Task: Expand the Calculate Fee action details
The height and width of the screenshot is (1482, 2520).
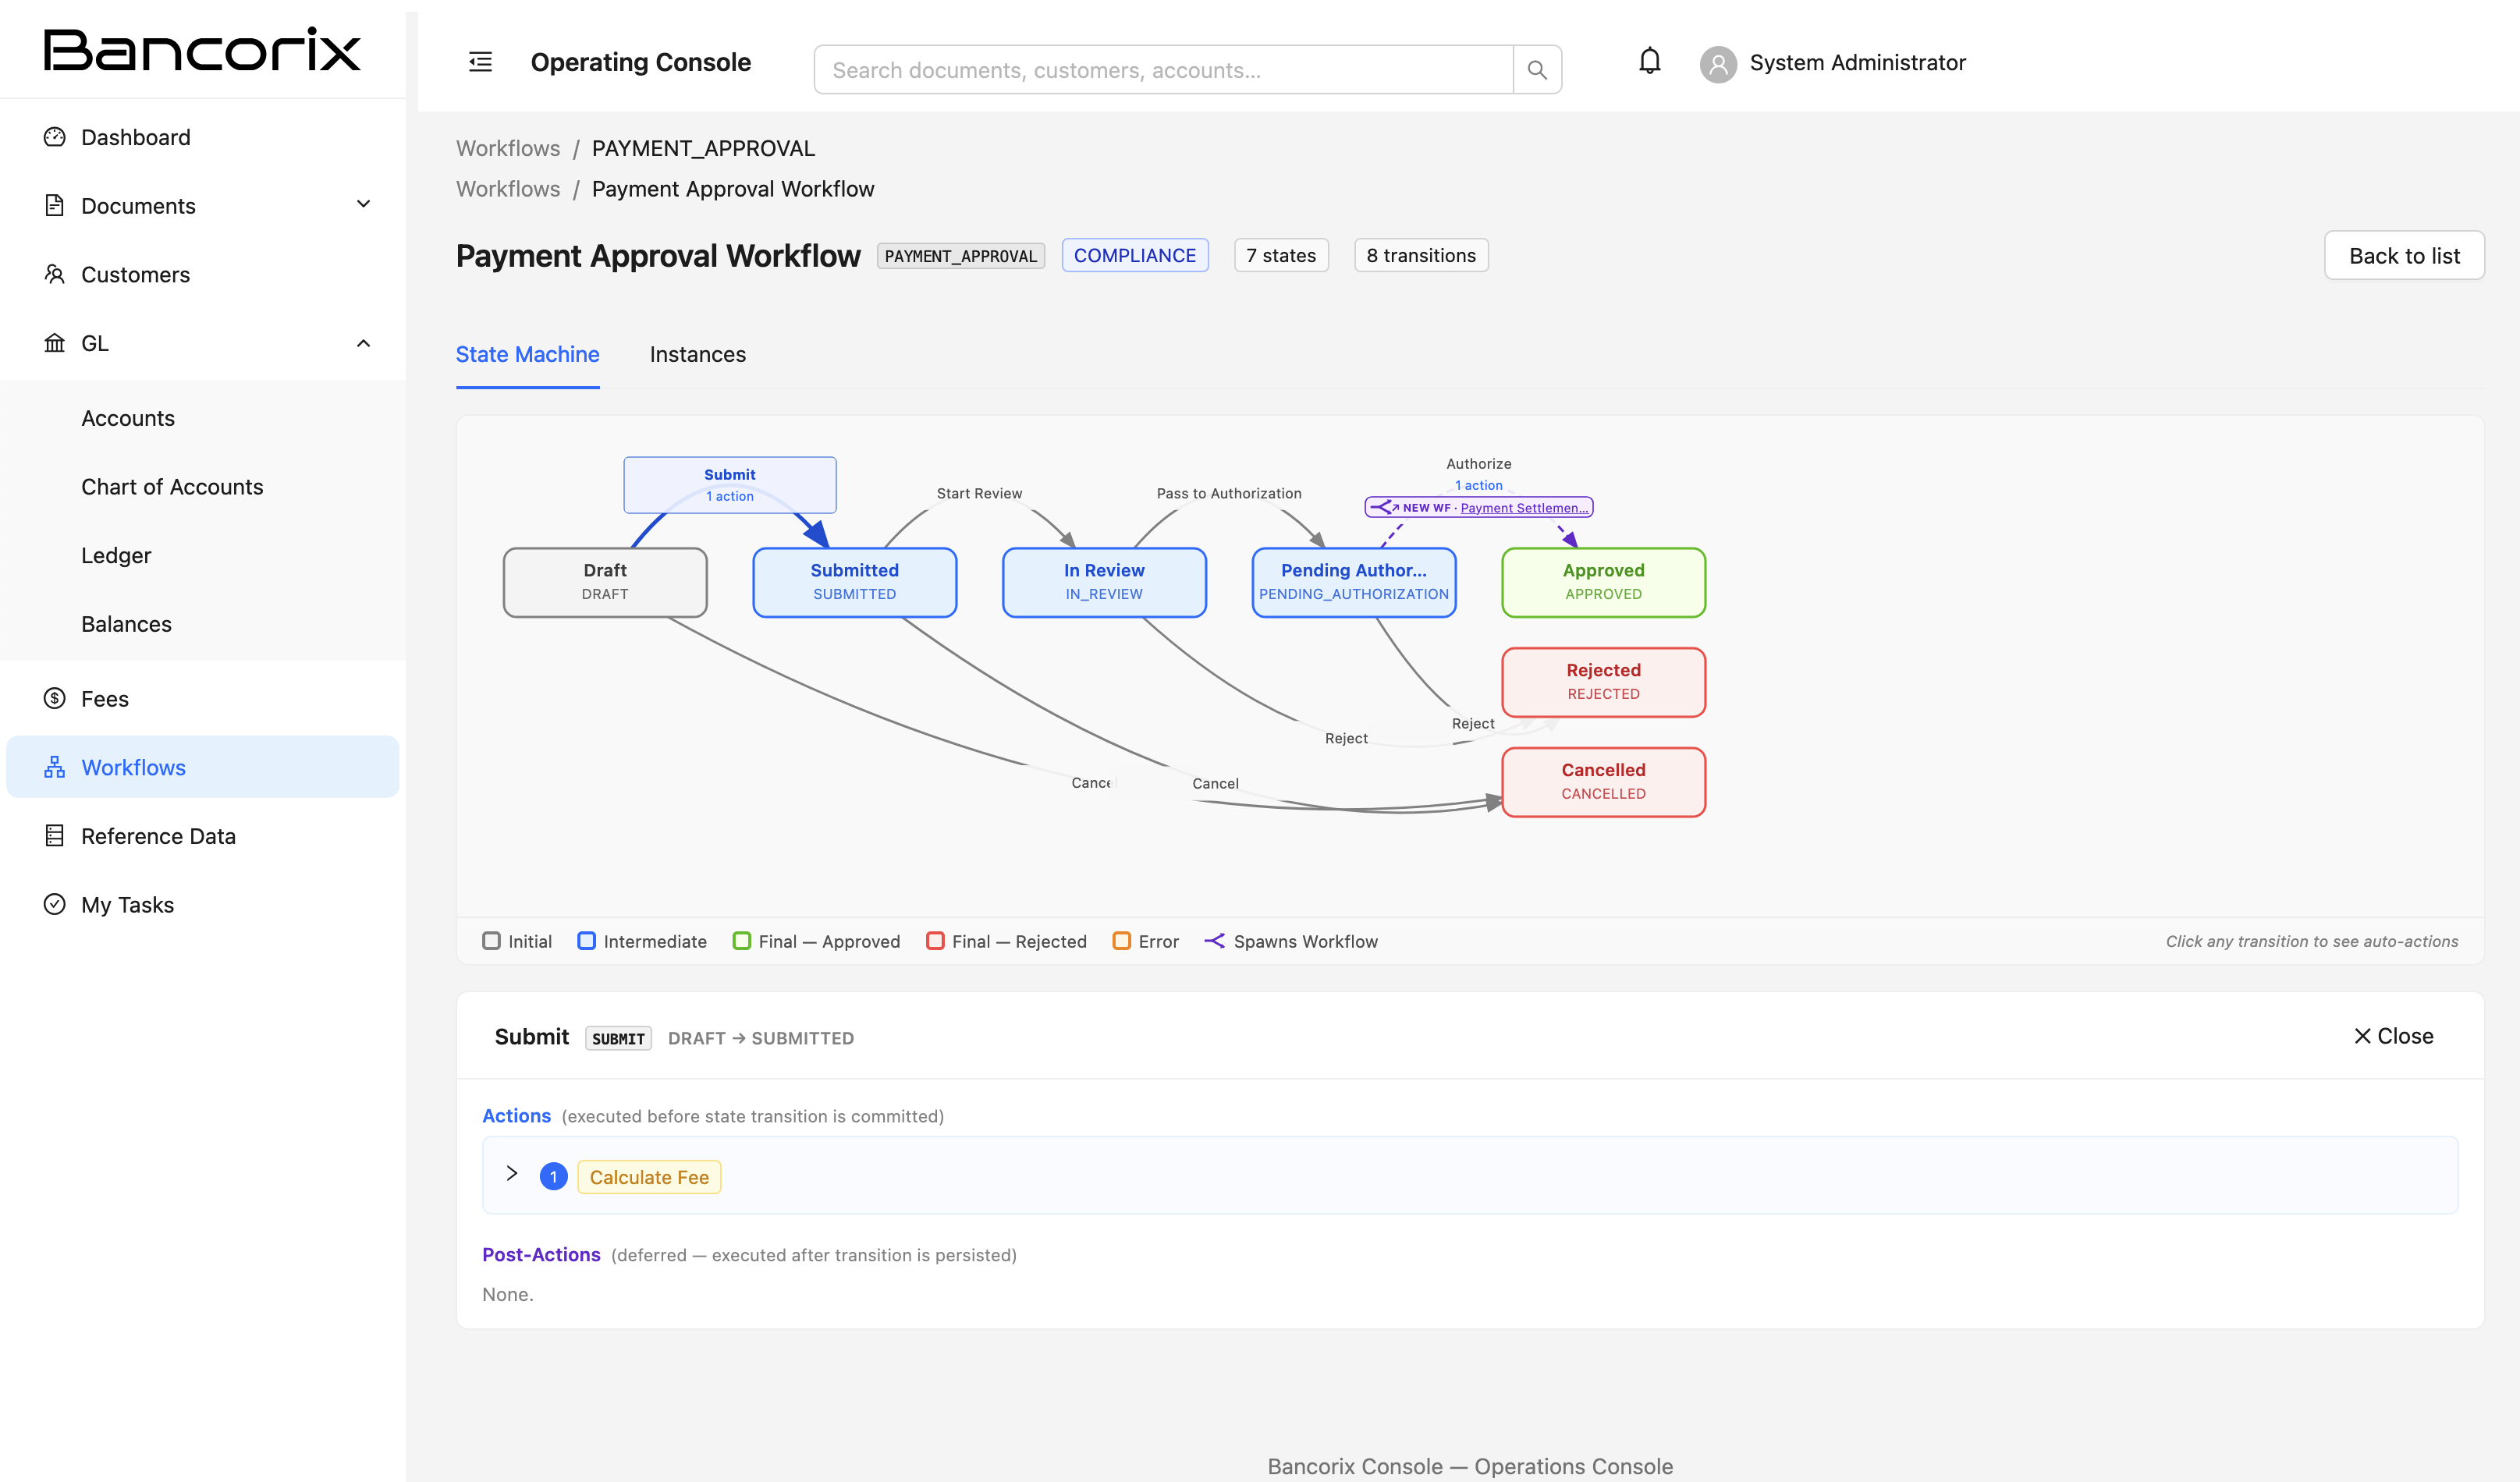Action: [x=512, y=1173]
